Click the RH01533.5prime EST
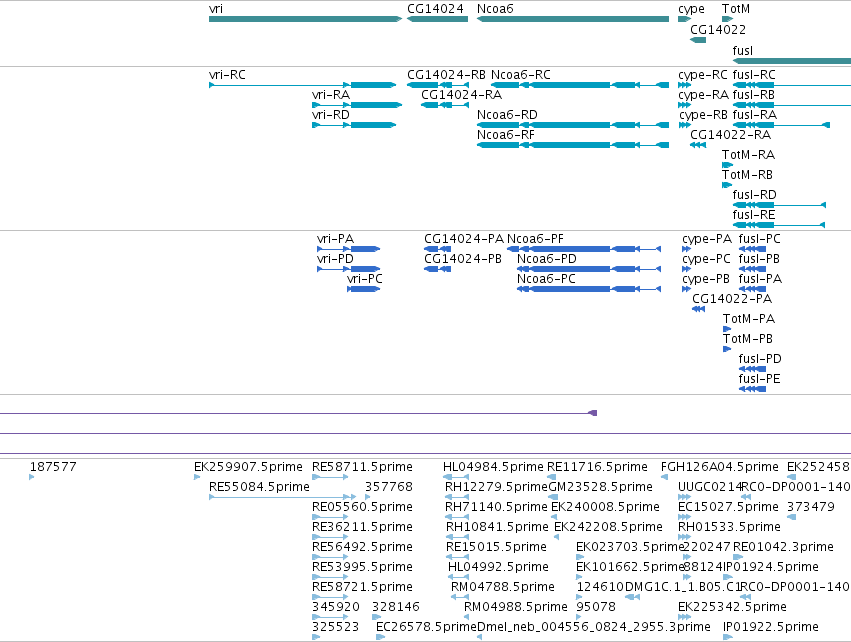This screenshot has height=642, width=851. [x=684, y=537]
